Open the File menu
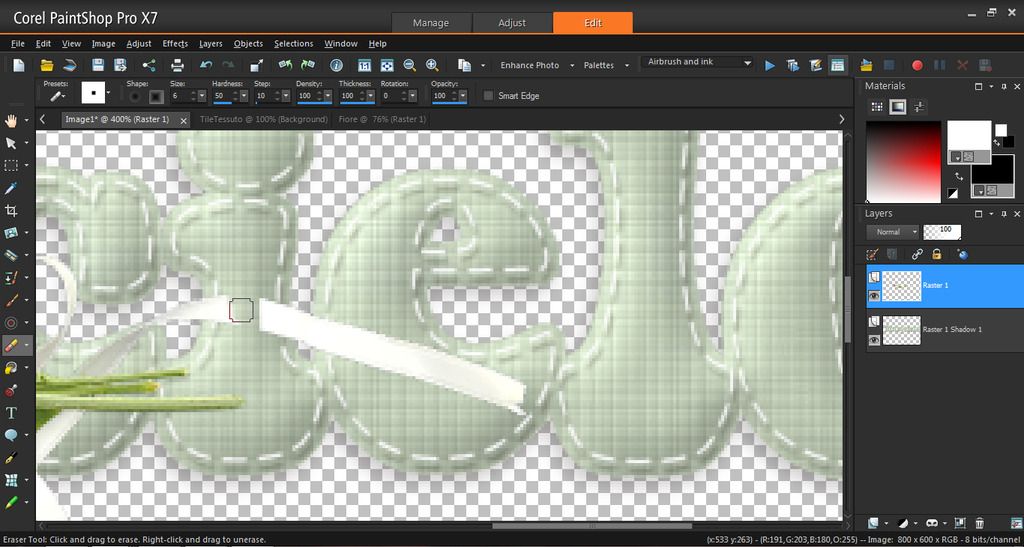Viewport: 1024px width, 547px height. tap(18, 44)
